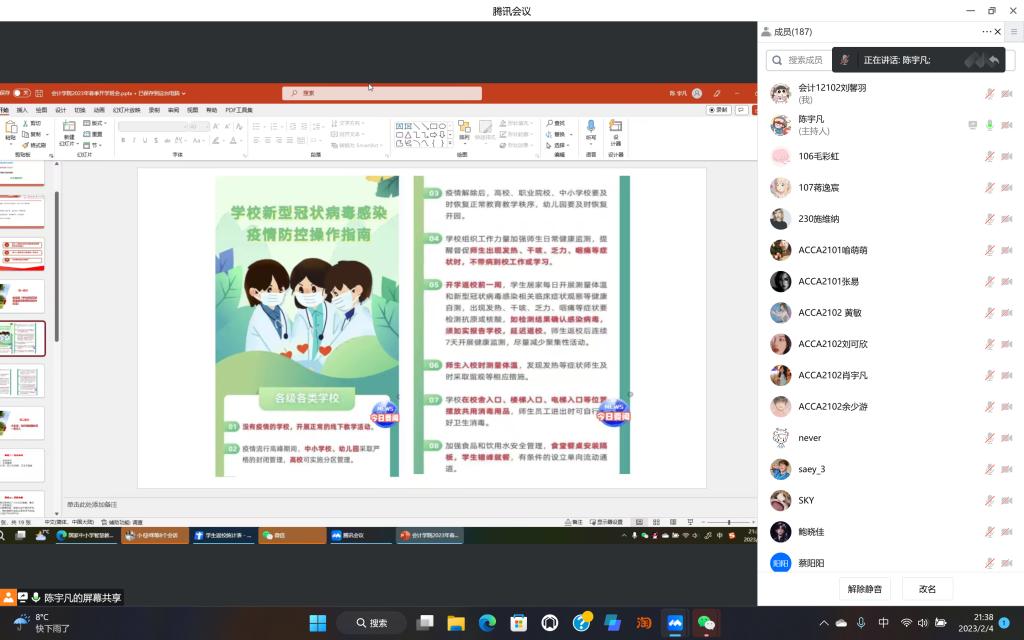The image size is (1024, 640).
Task: Click the 微信 button in the shared taskbar
Action: (x=293, y=536)
